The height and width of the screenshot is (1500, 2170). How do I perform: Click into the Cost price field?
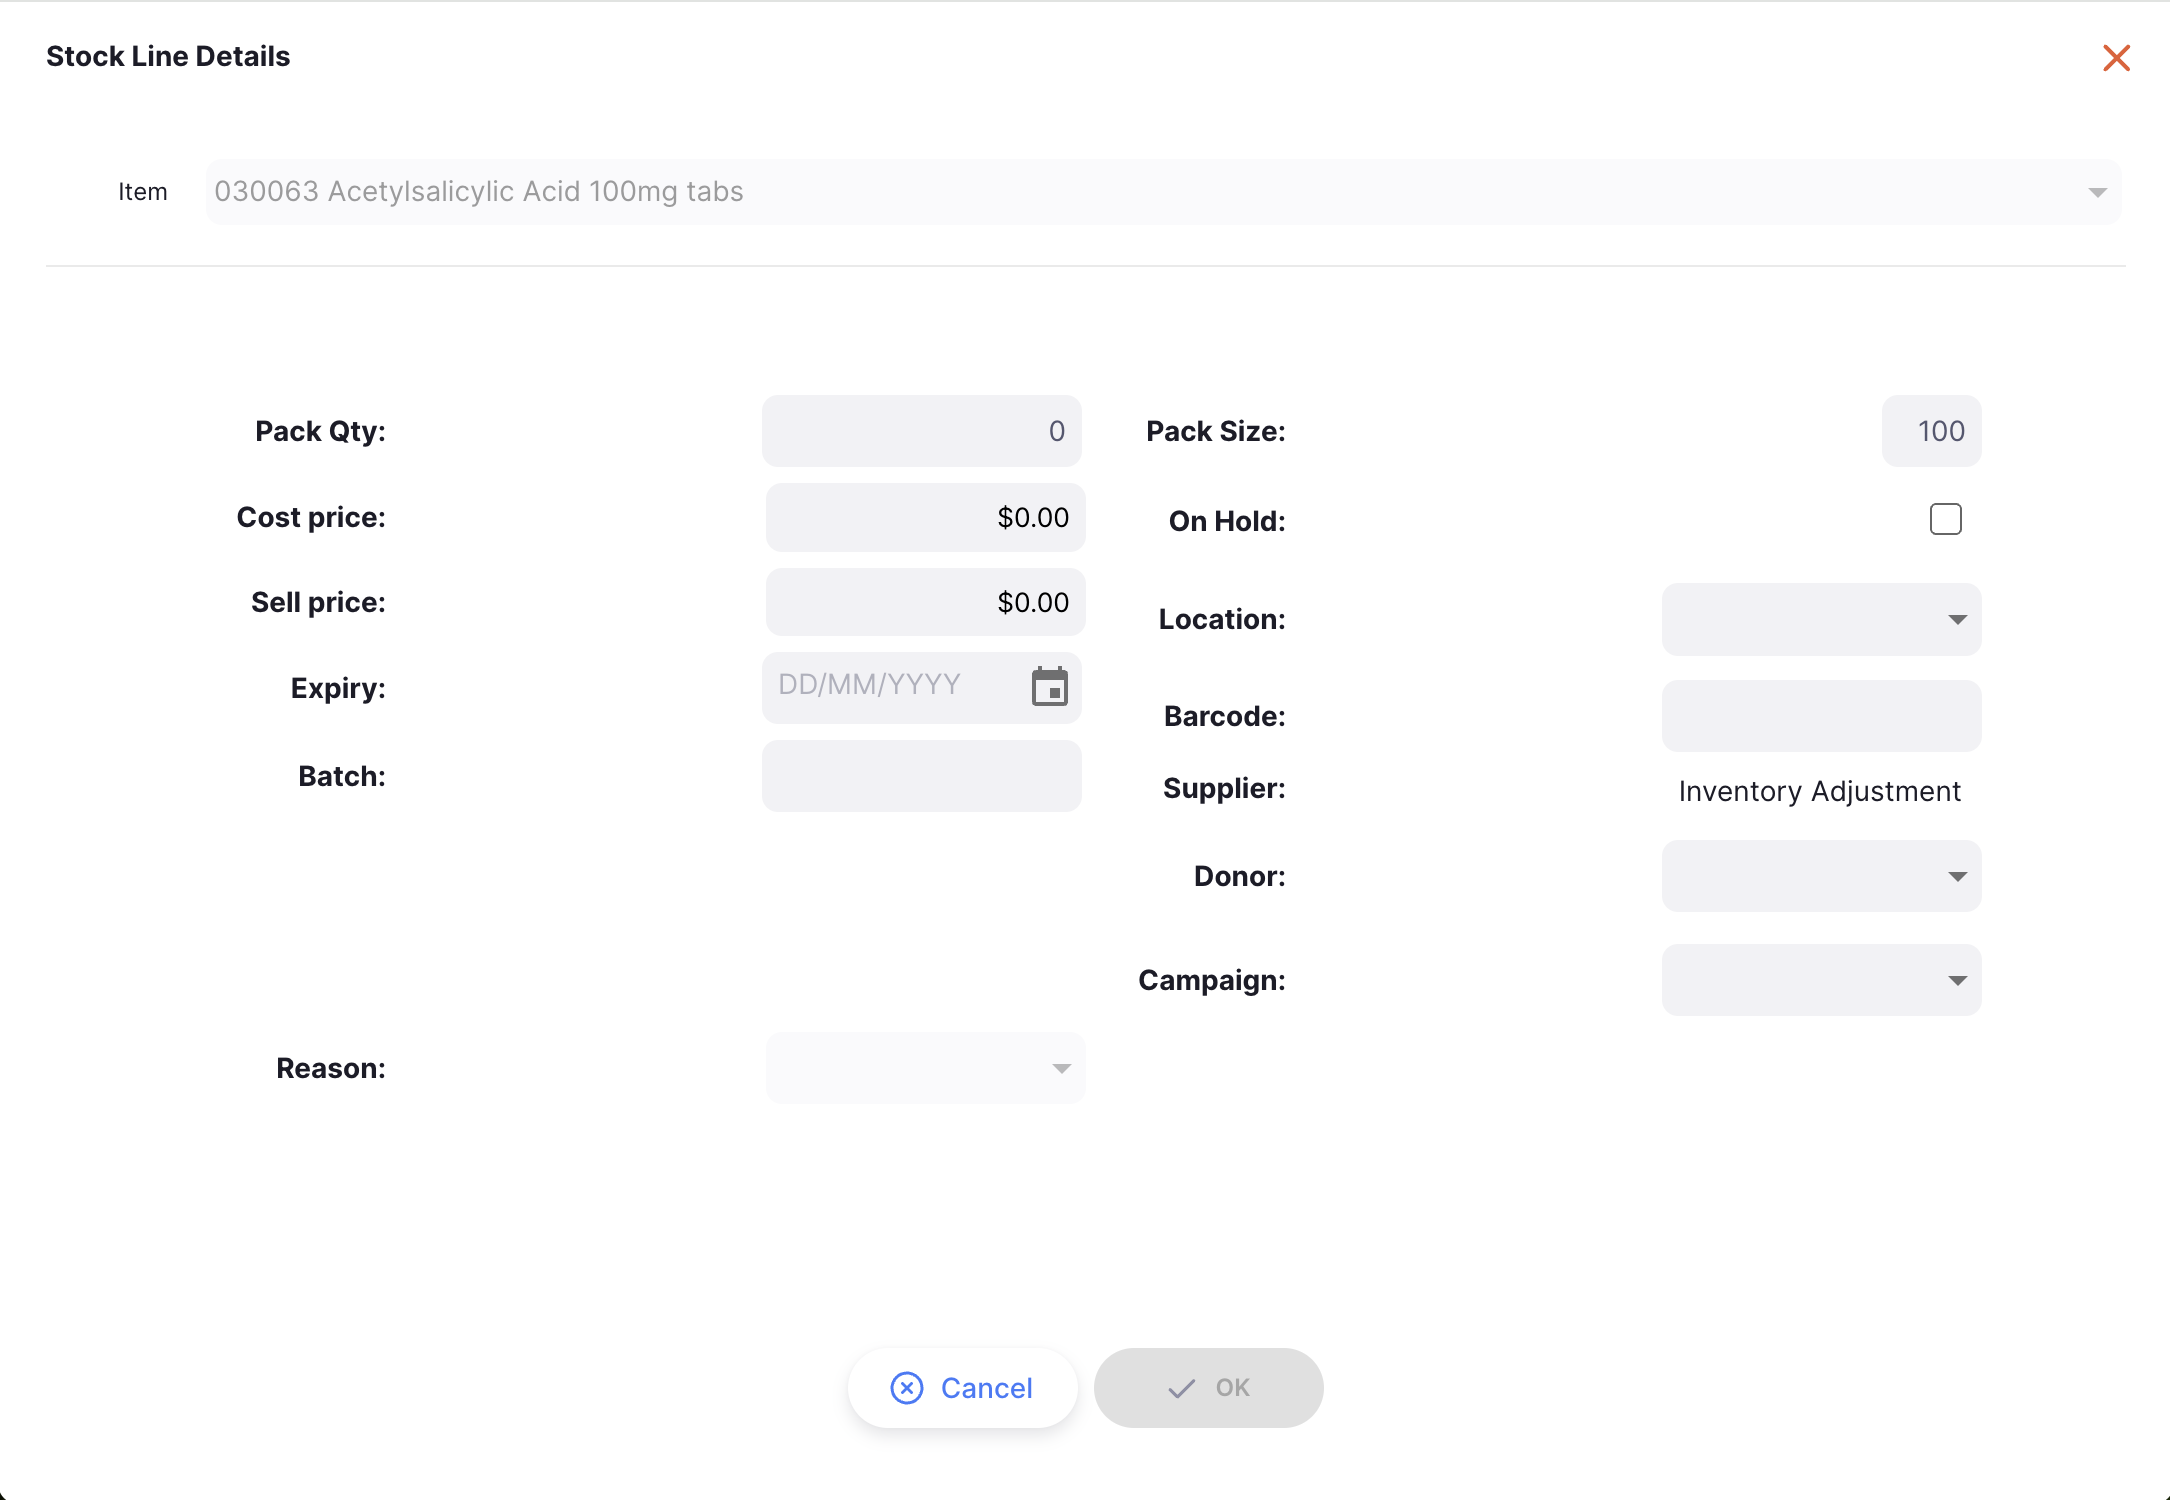[x=925, y=517]
